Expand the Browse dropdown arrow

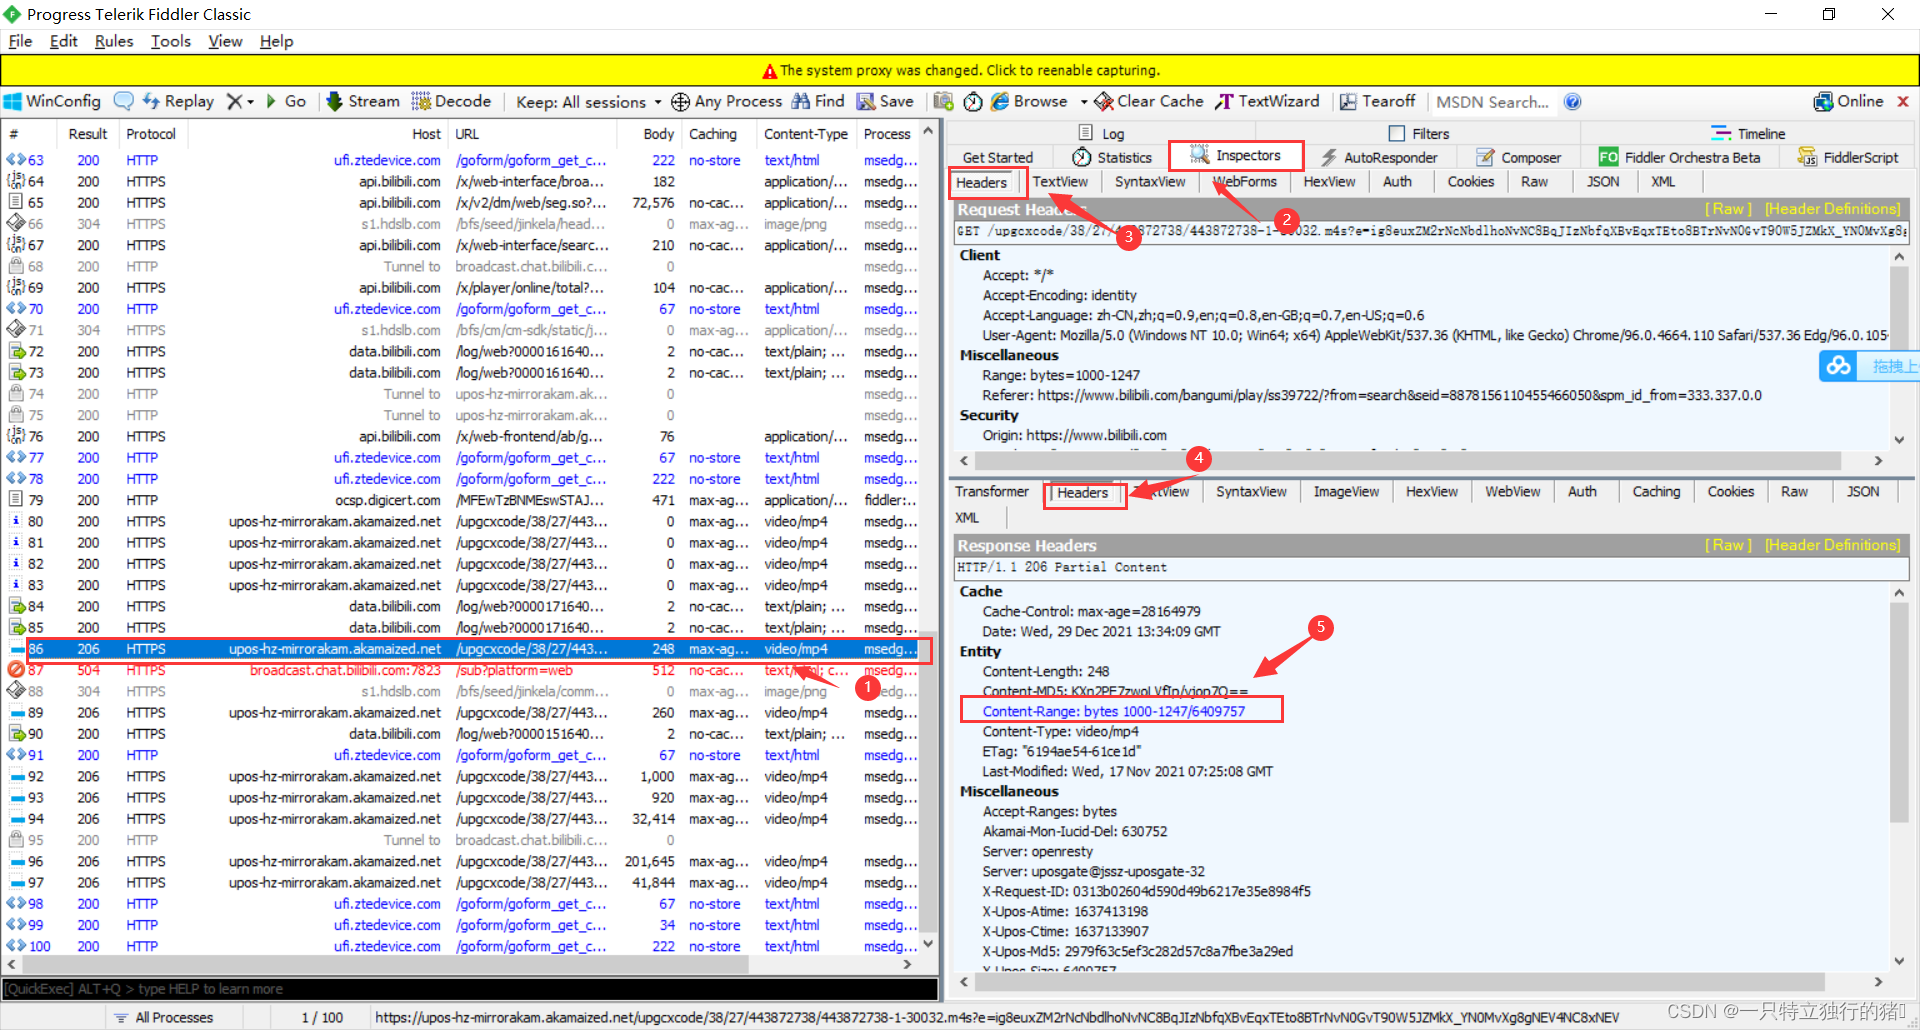tap(1083, 102)
